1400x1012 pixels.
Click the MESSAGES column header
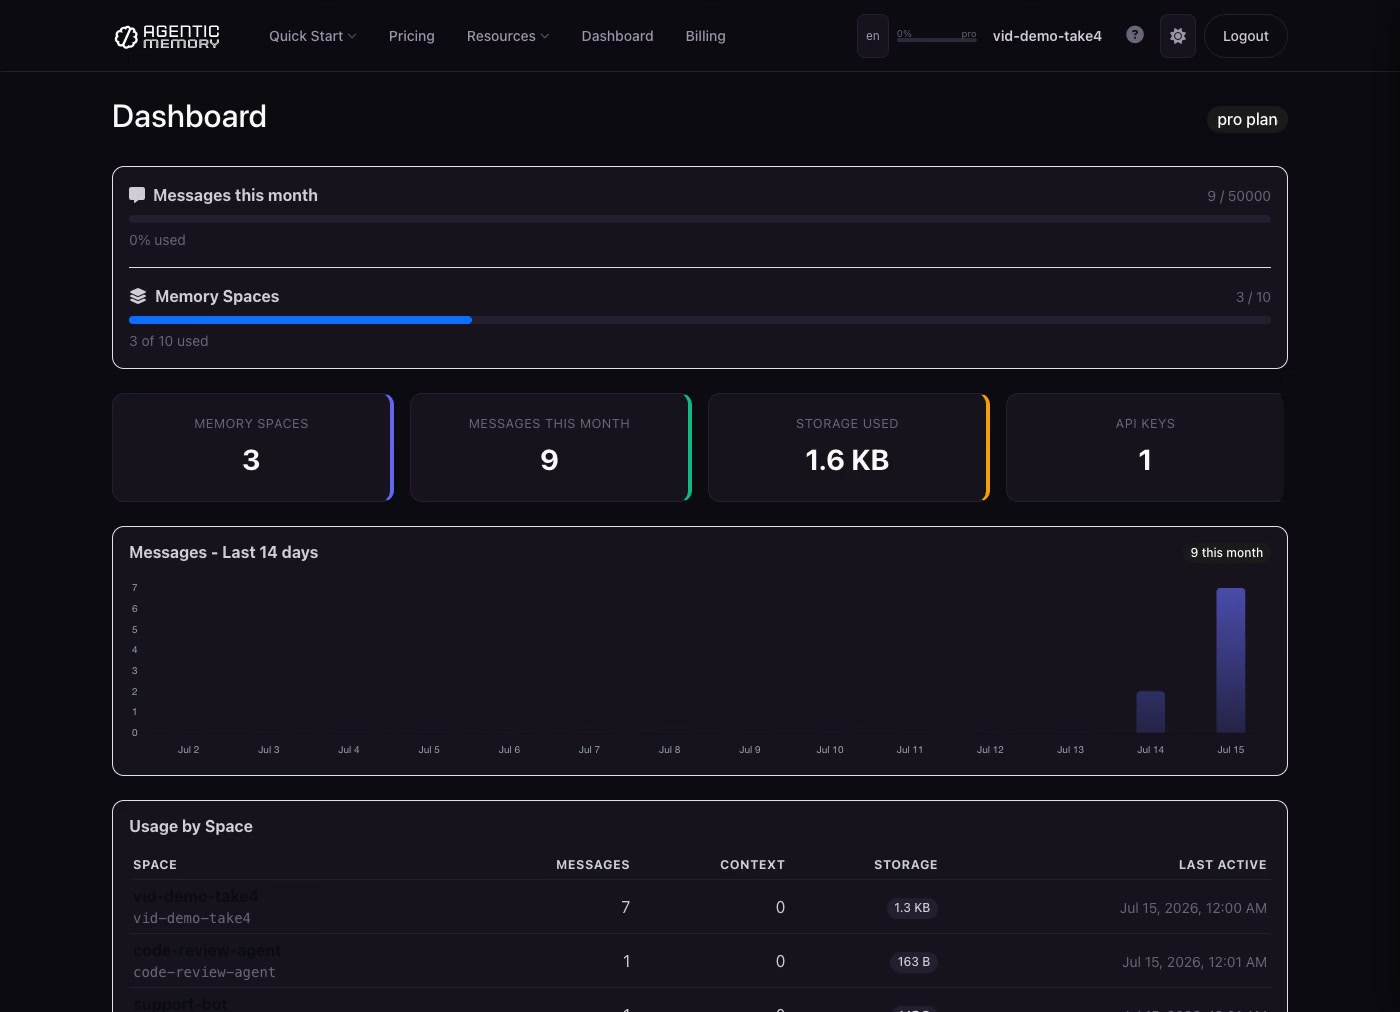(x=593, y=865)
